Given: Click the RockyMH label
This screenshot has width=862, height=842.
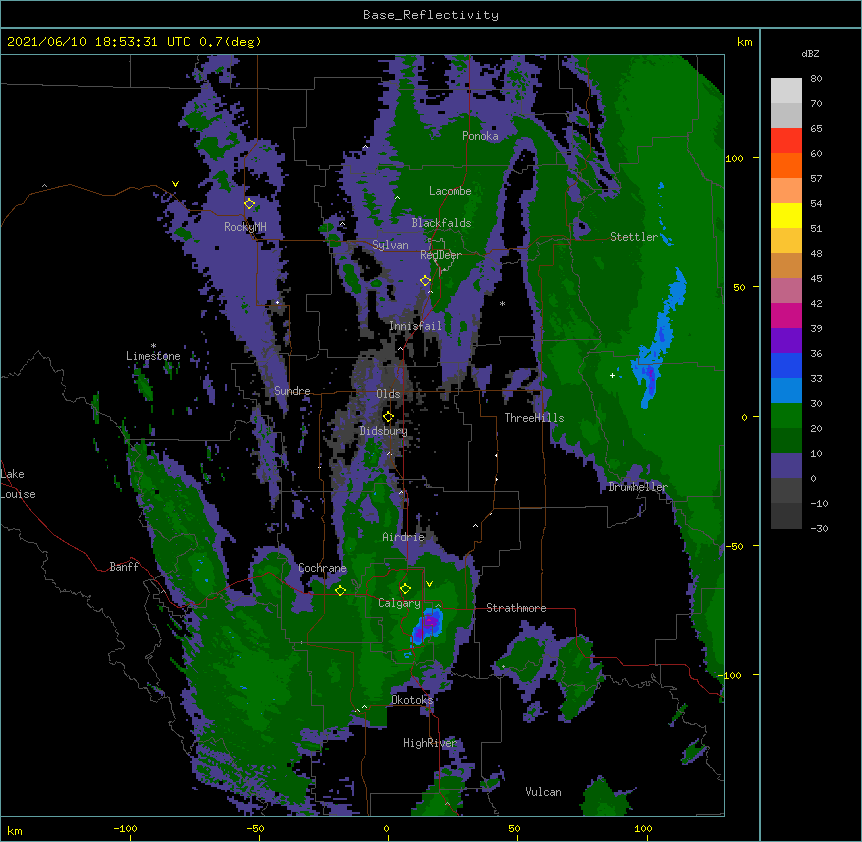Looking at the screenshot, I should coord(245,227).
